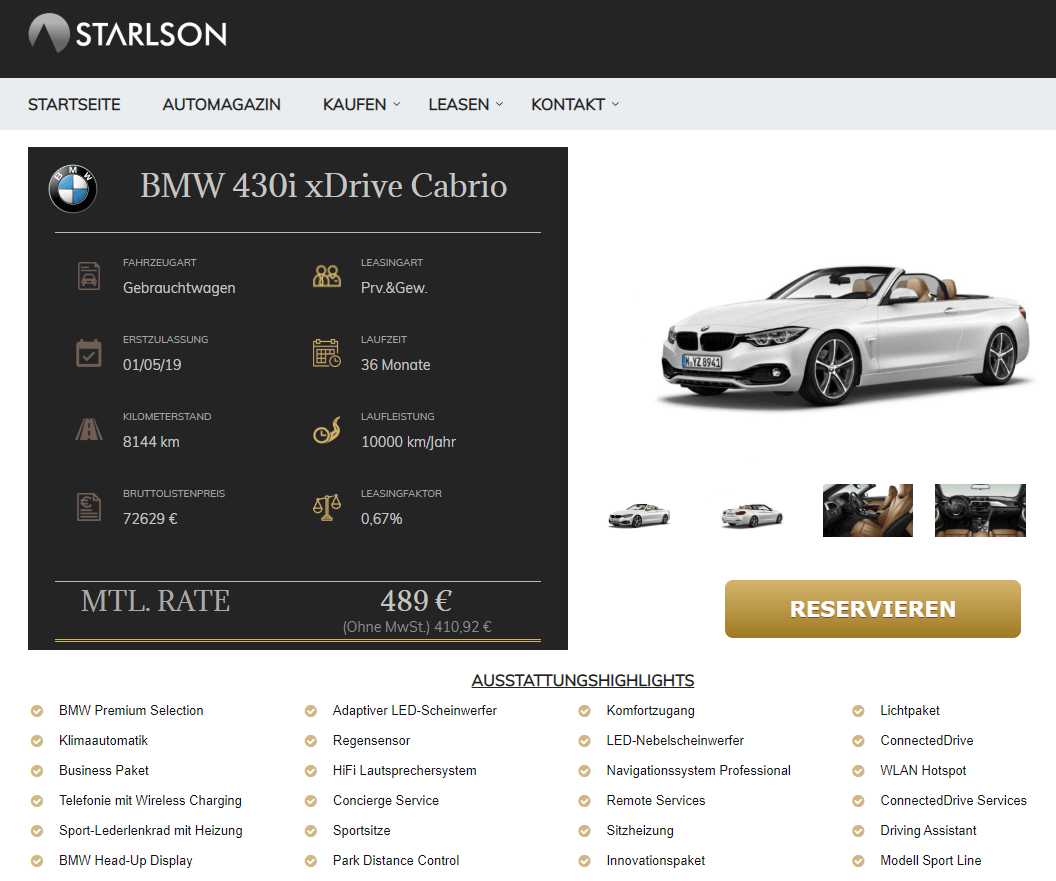
Task: Click the BMW Head-Up Display item
Action: (126, 860)
